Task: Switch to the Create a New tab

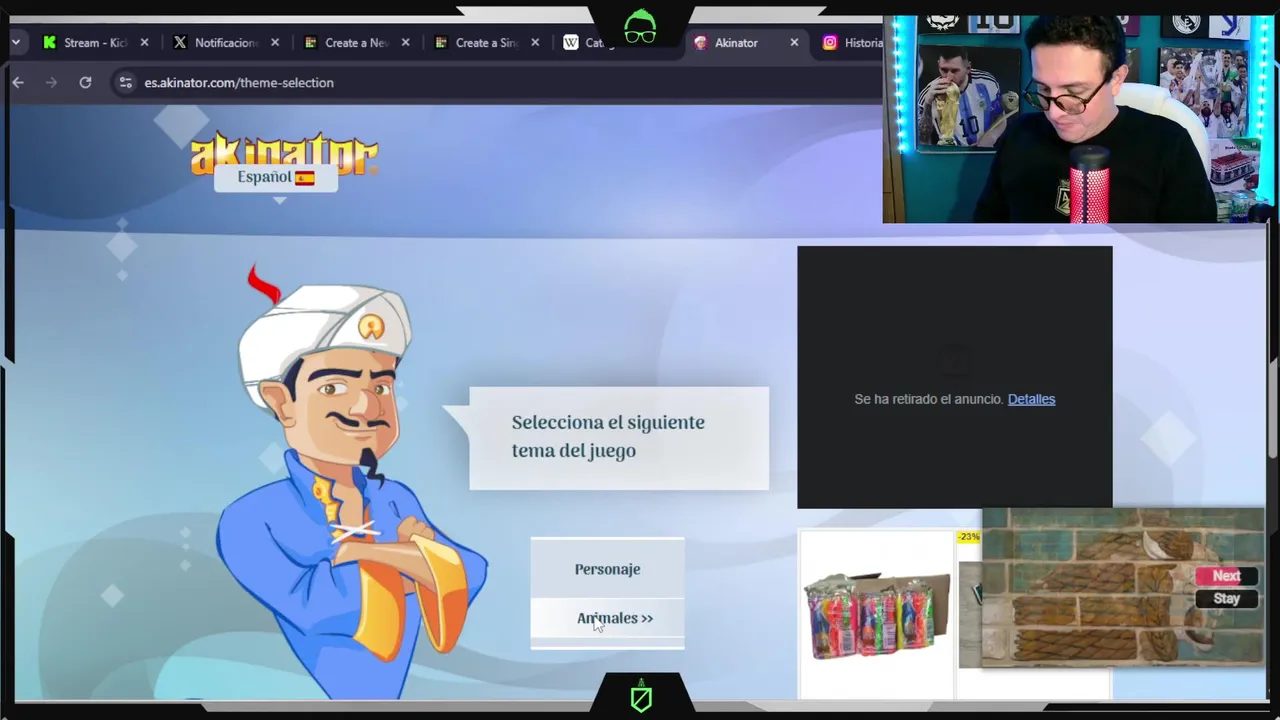Action: 356,42
